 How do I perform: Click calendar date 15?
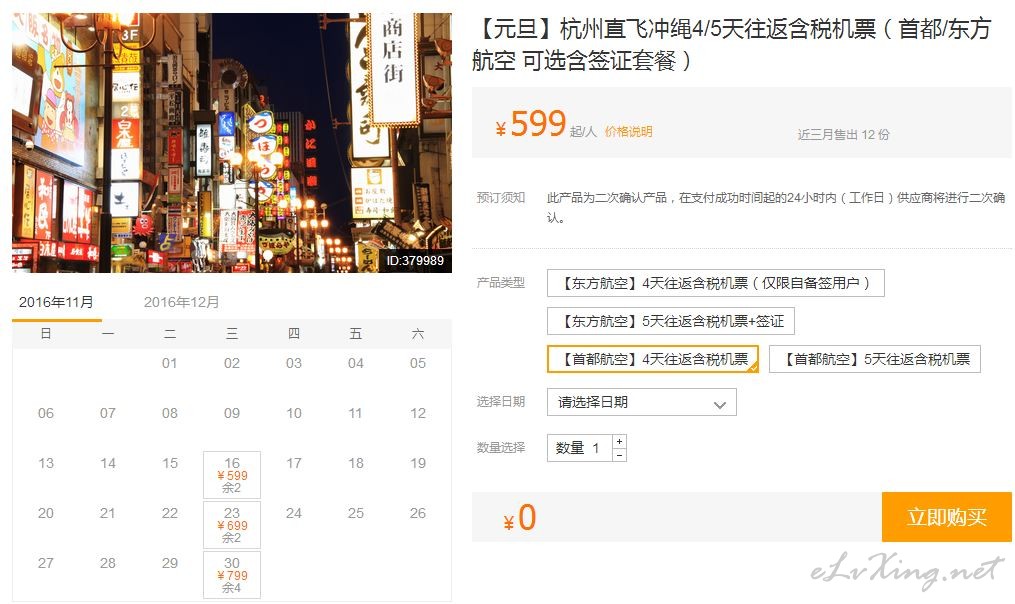tap(170, 463)
